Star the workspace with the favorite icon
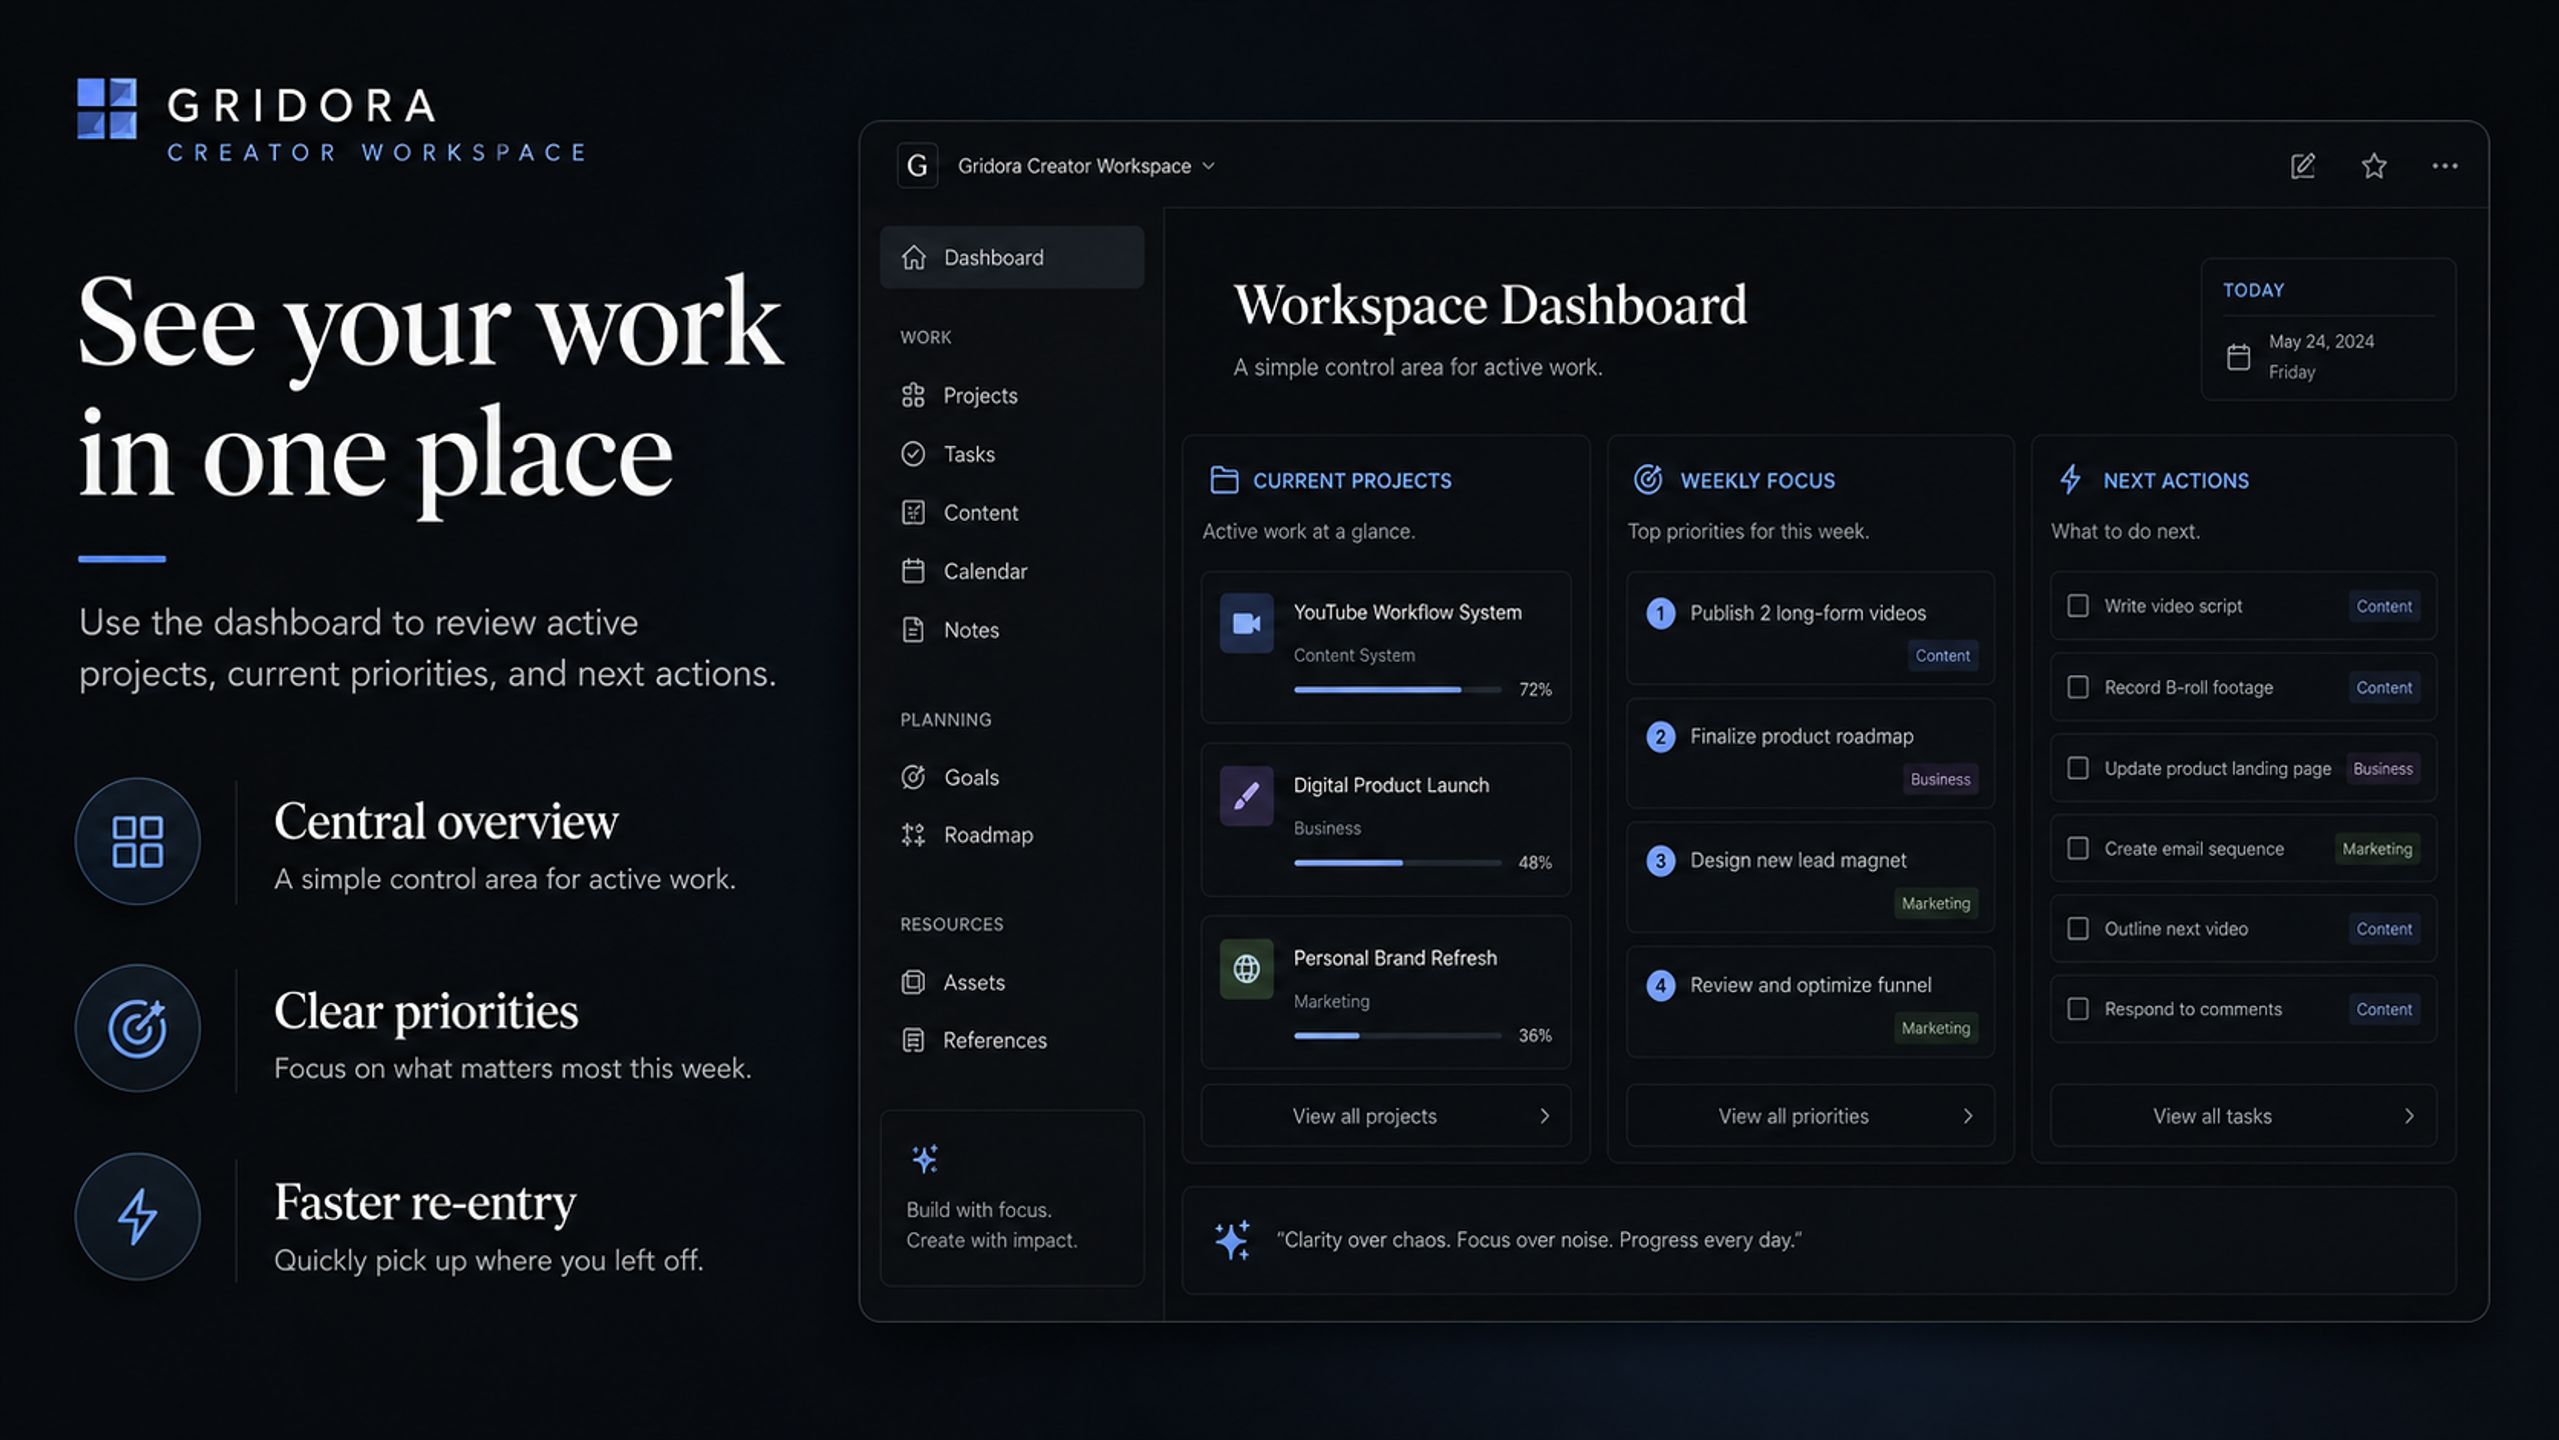This screenshot has width=2559, height=1440. click(2374, 166)
